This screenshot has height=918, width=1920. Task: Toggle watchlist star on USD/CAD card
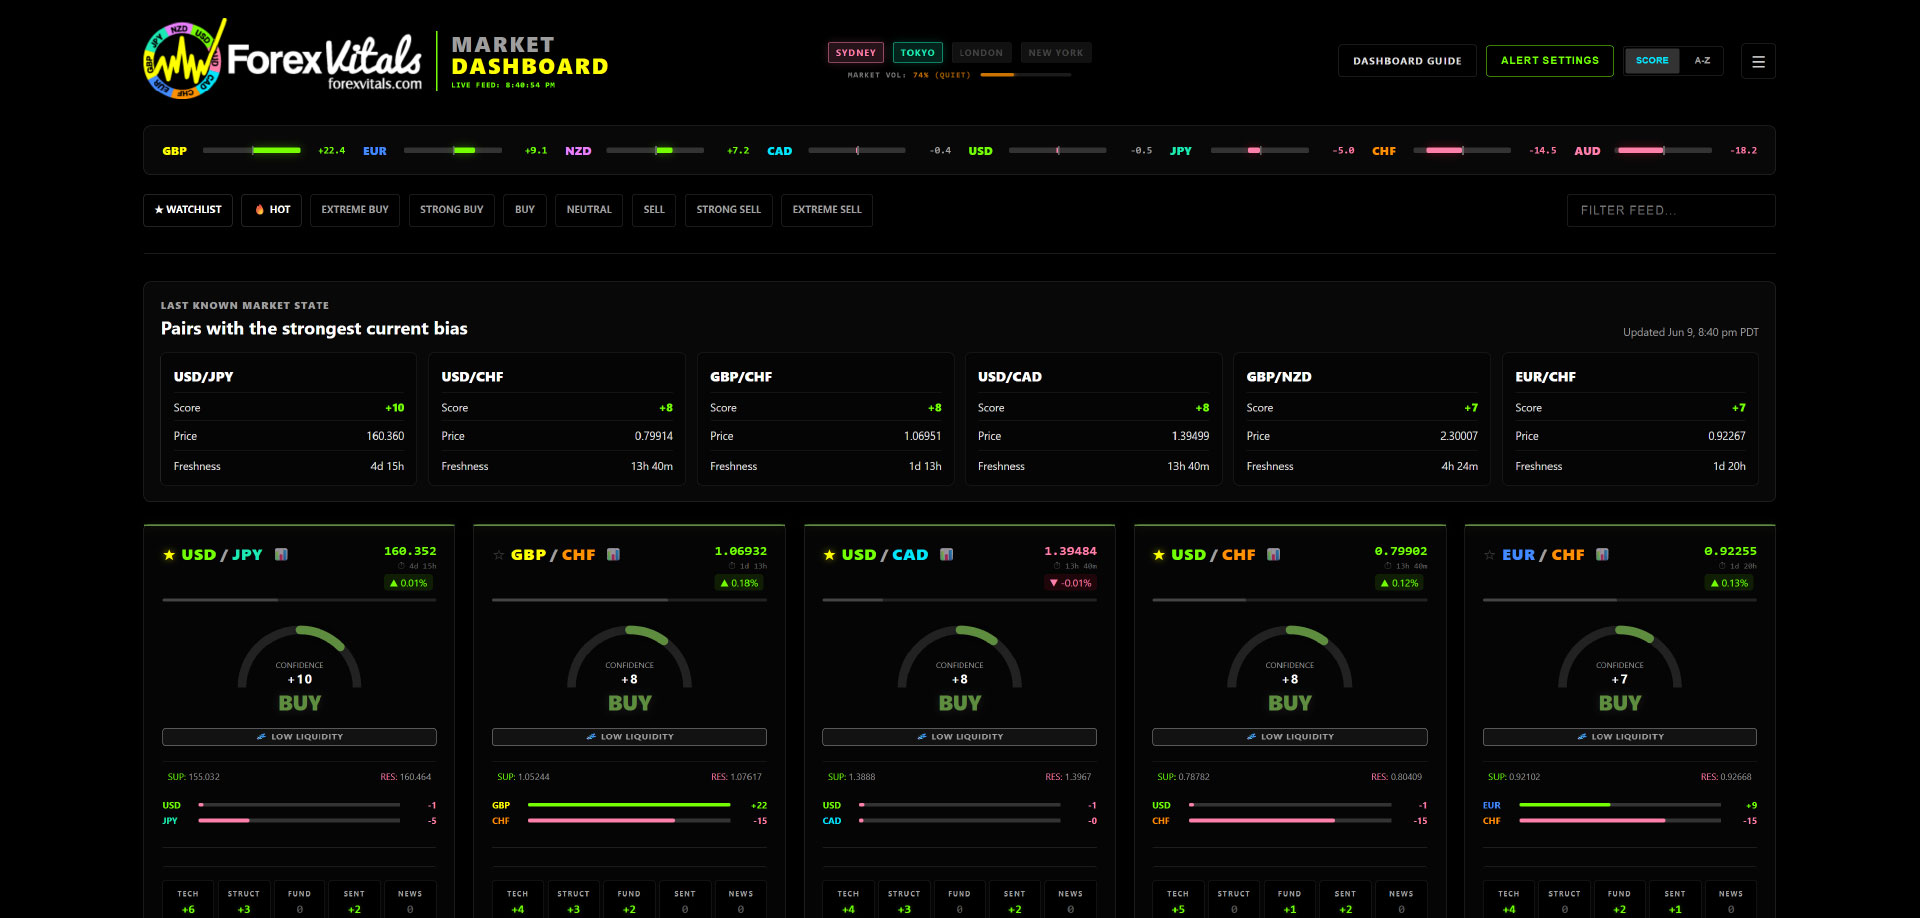[829, 555]
